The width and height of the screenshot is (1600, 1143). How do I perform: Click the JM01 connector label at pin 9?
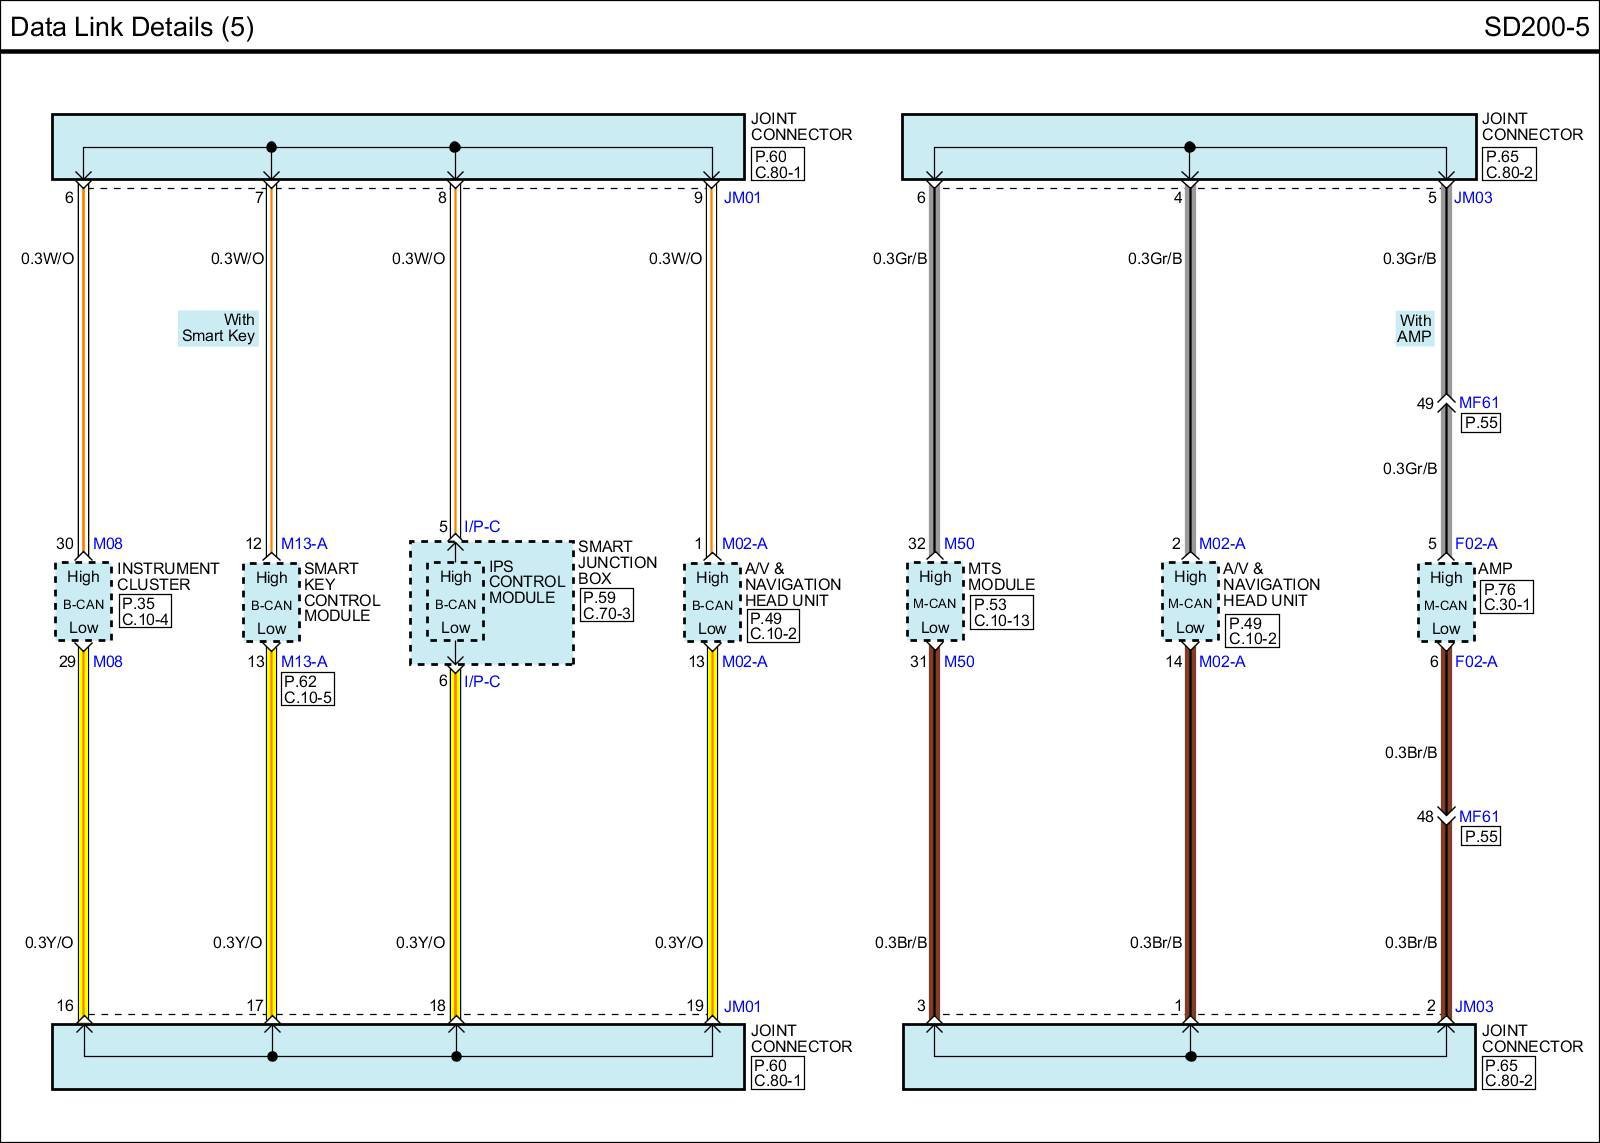click(742, 198)
